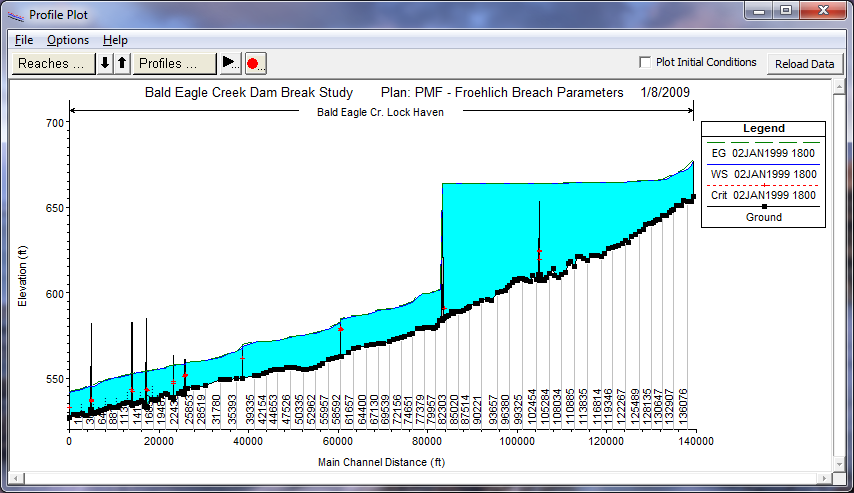
Task: Click the Ground entry in legend
Action: coord(763,217)
